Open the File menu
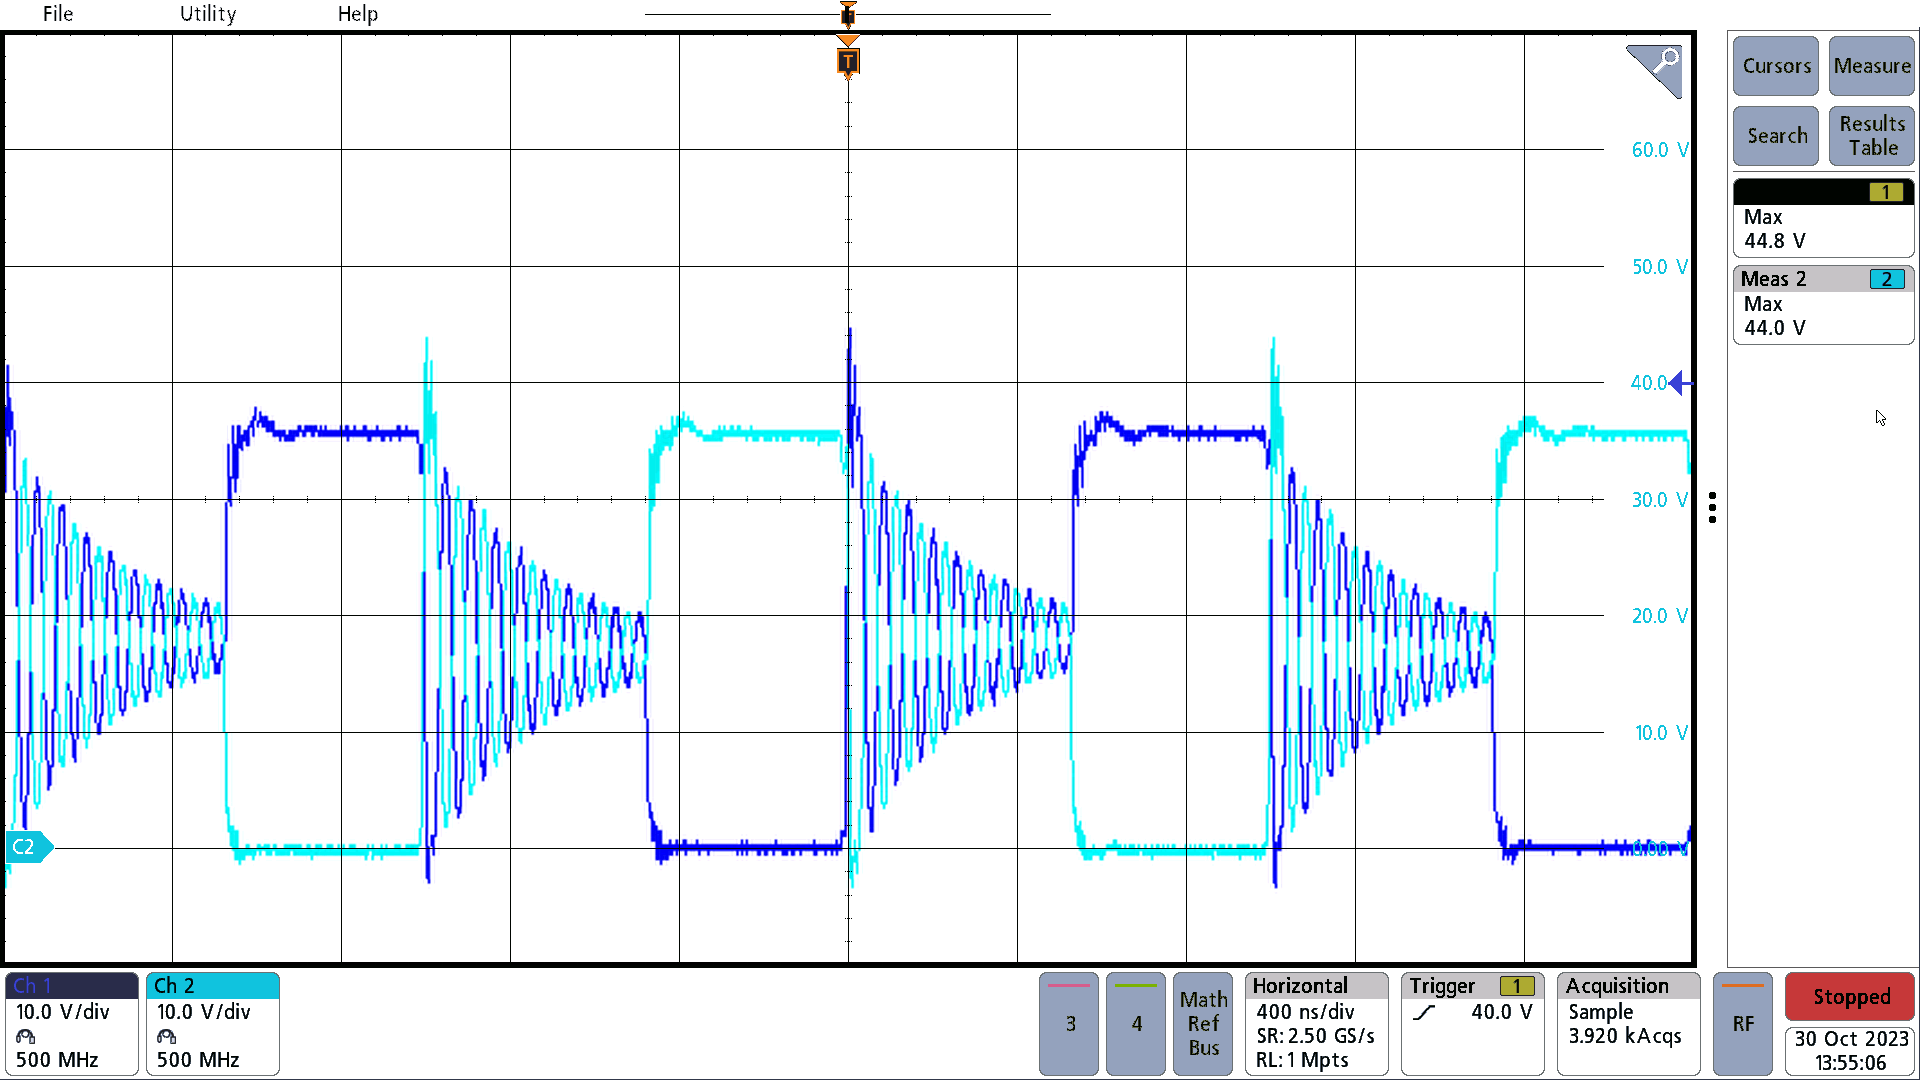 tap(57, 14)
